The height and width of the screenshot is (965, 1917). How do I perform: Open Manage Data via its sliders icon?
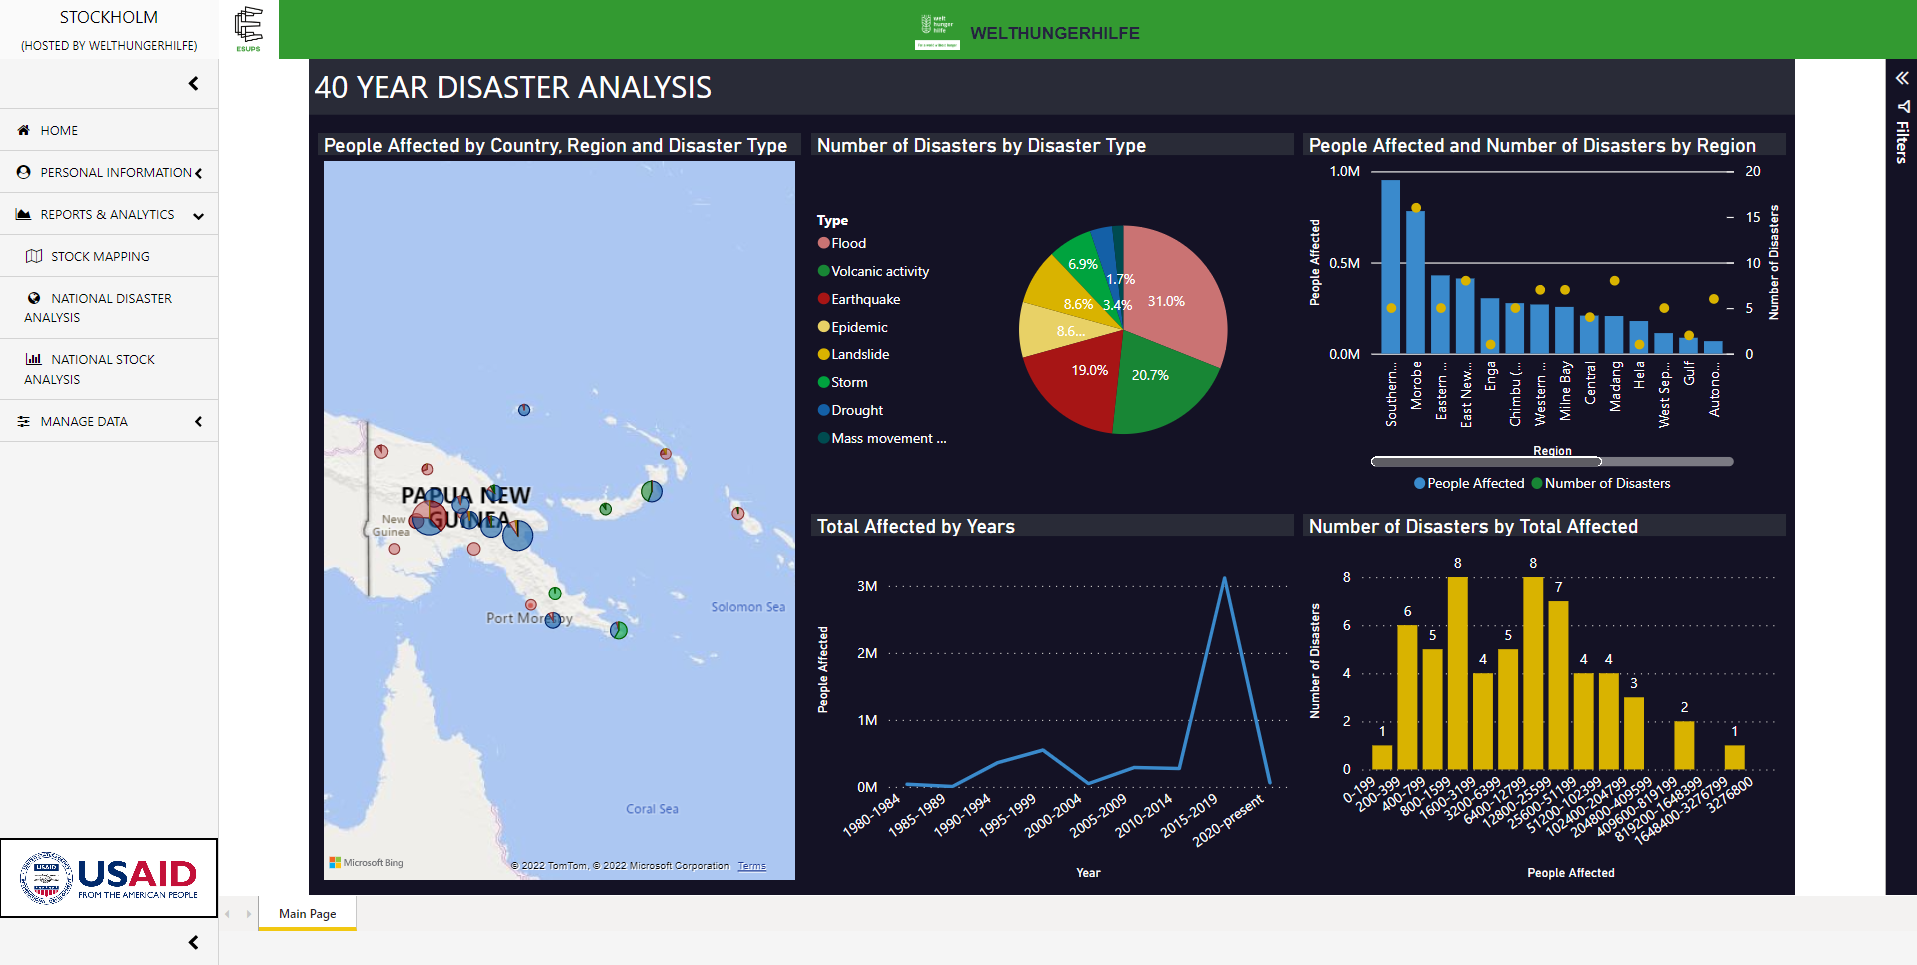(x=22, y=421)
